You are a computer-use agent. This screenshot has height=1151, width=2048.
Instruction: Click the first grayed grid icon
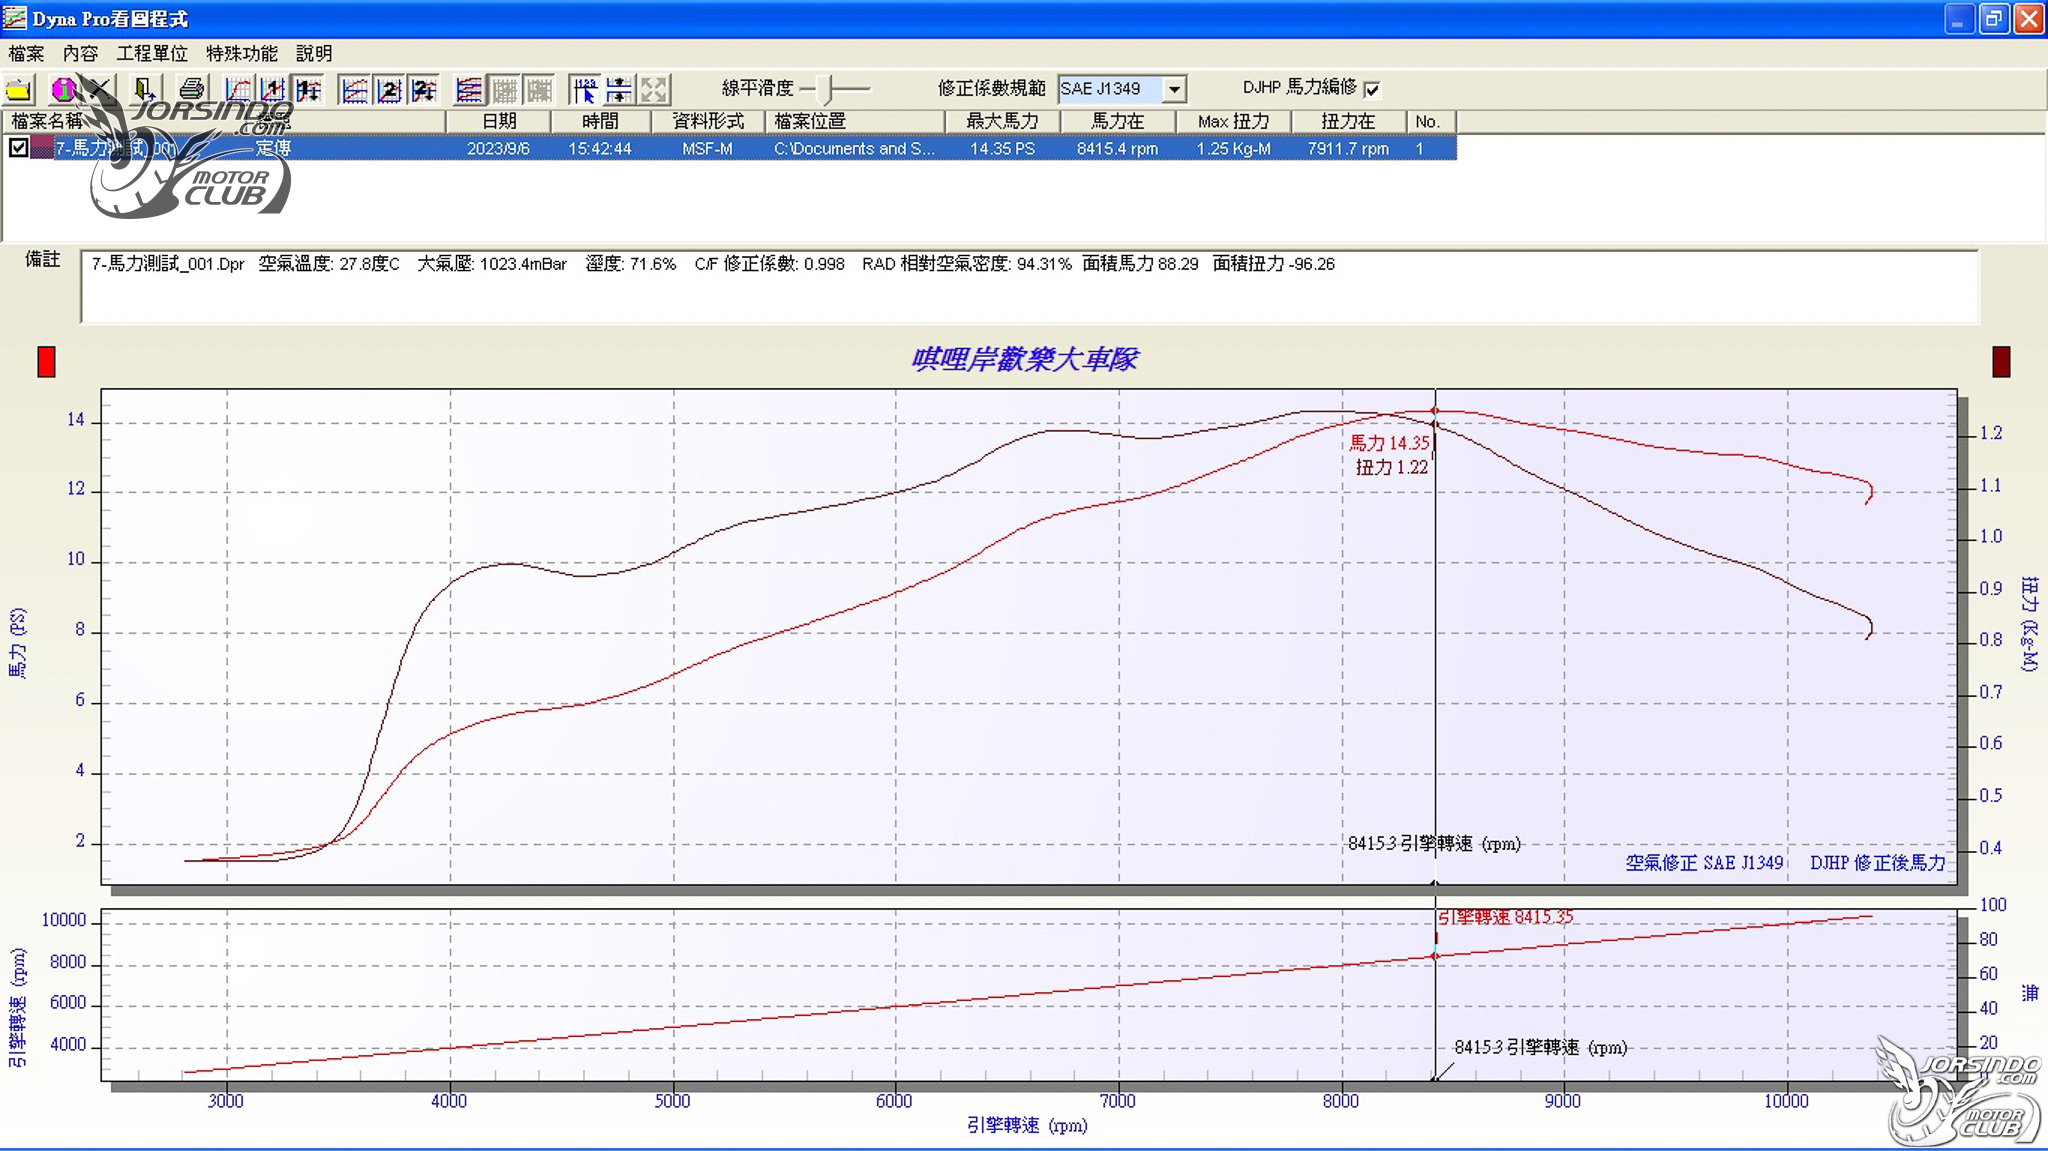[504, 90]
